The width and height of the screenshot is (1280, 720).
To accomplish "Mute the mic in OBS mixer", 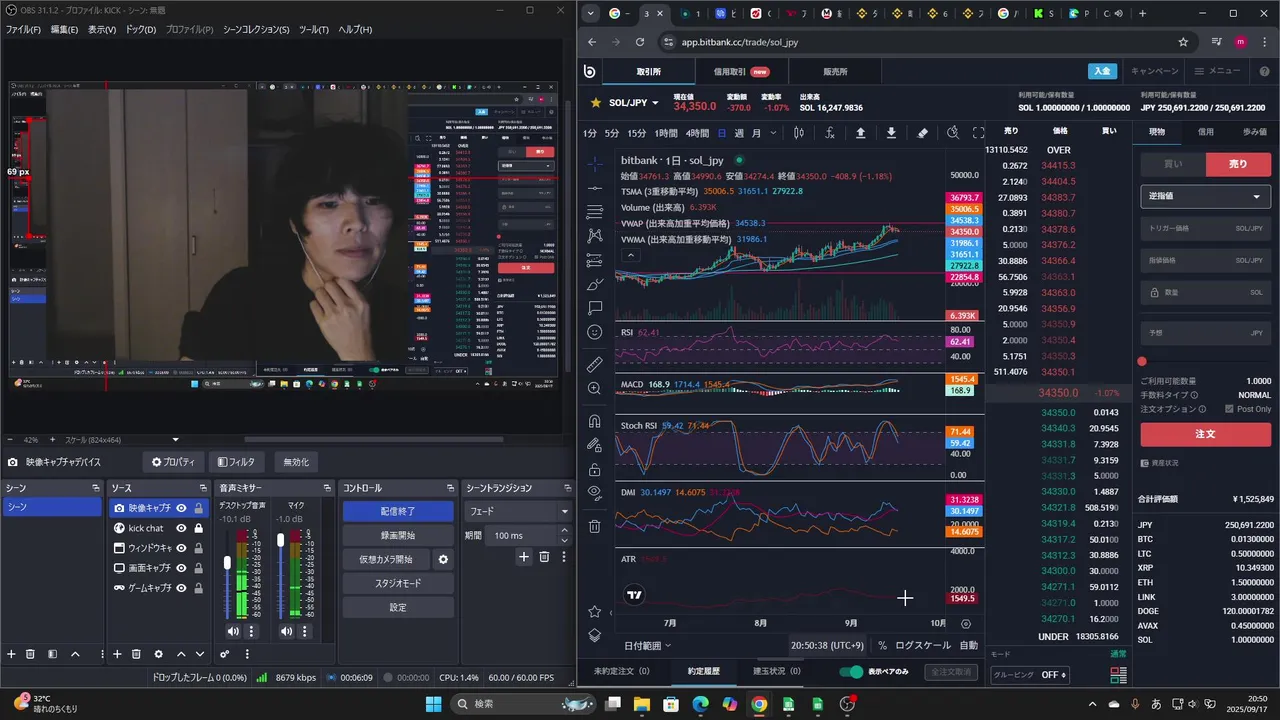I will (287, 631).
